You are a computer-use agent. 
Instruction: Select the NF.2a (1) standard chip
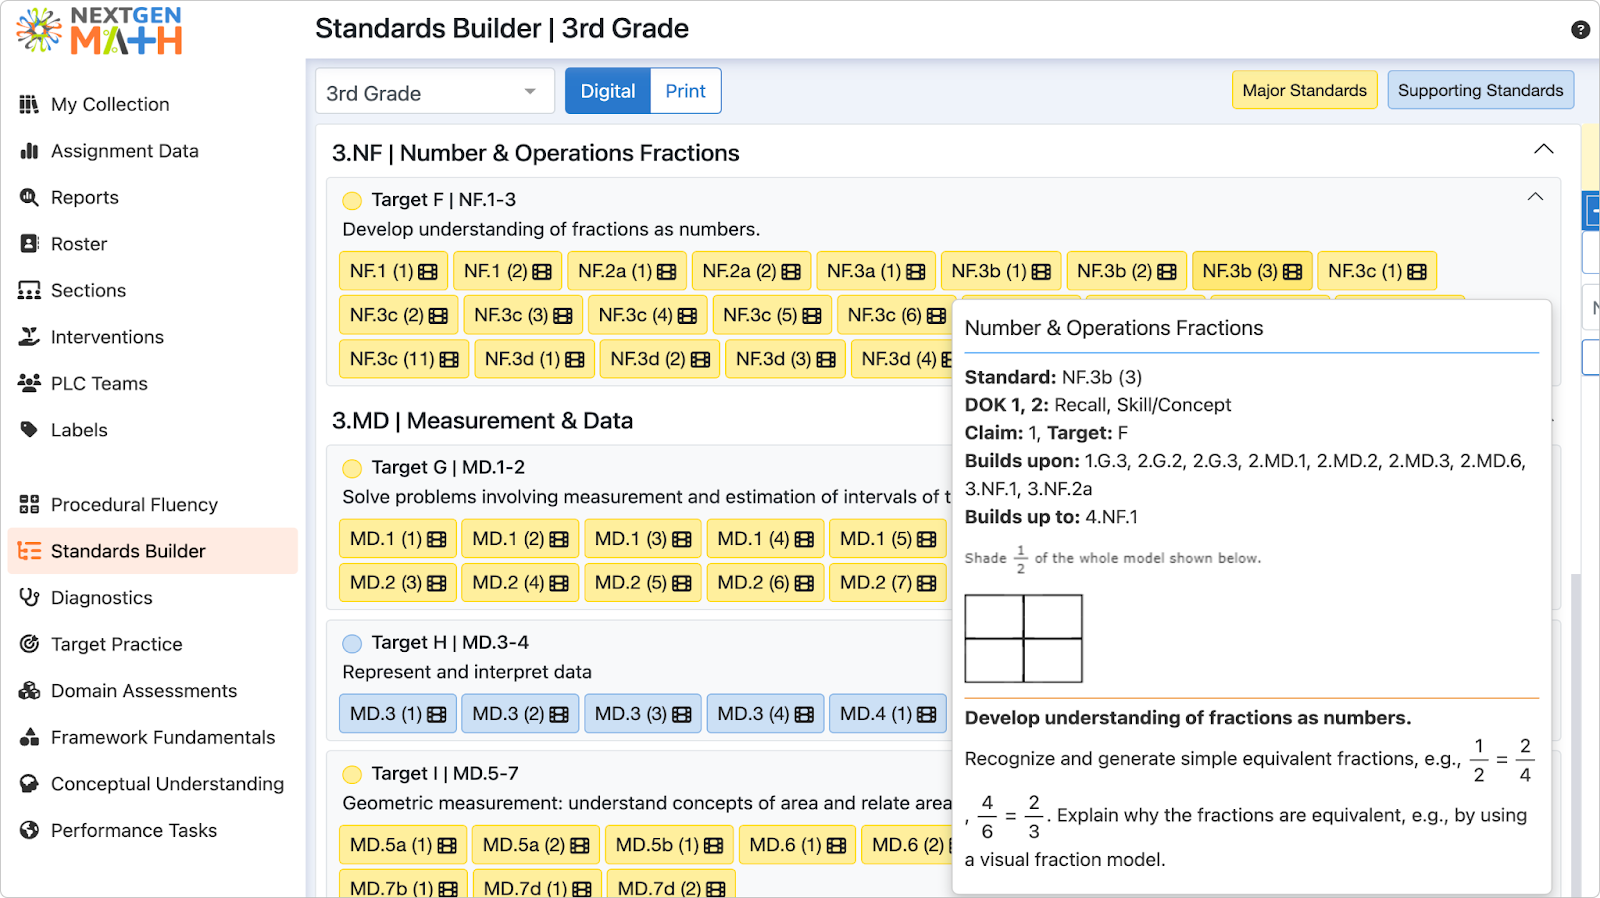(x=627, y=271)
